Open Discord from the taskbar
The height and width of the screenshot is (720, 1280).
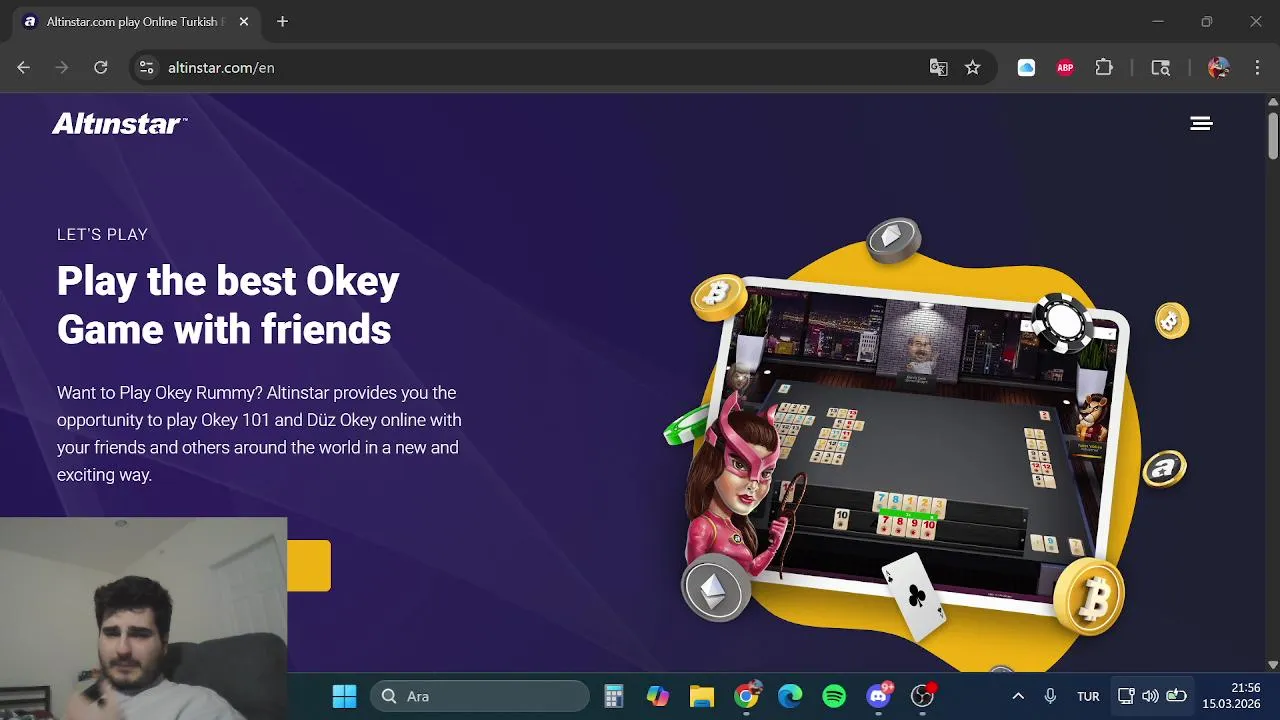tap(879, 696)
